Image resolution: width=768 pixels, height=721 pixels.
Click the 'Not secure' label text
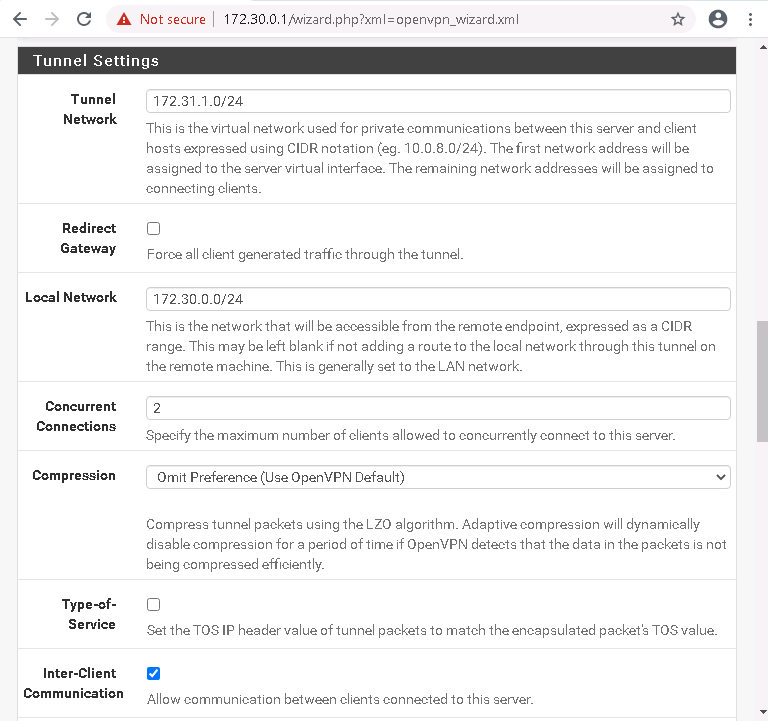172,19
